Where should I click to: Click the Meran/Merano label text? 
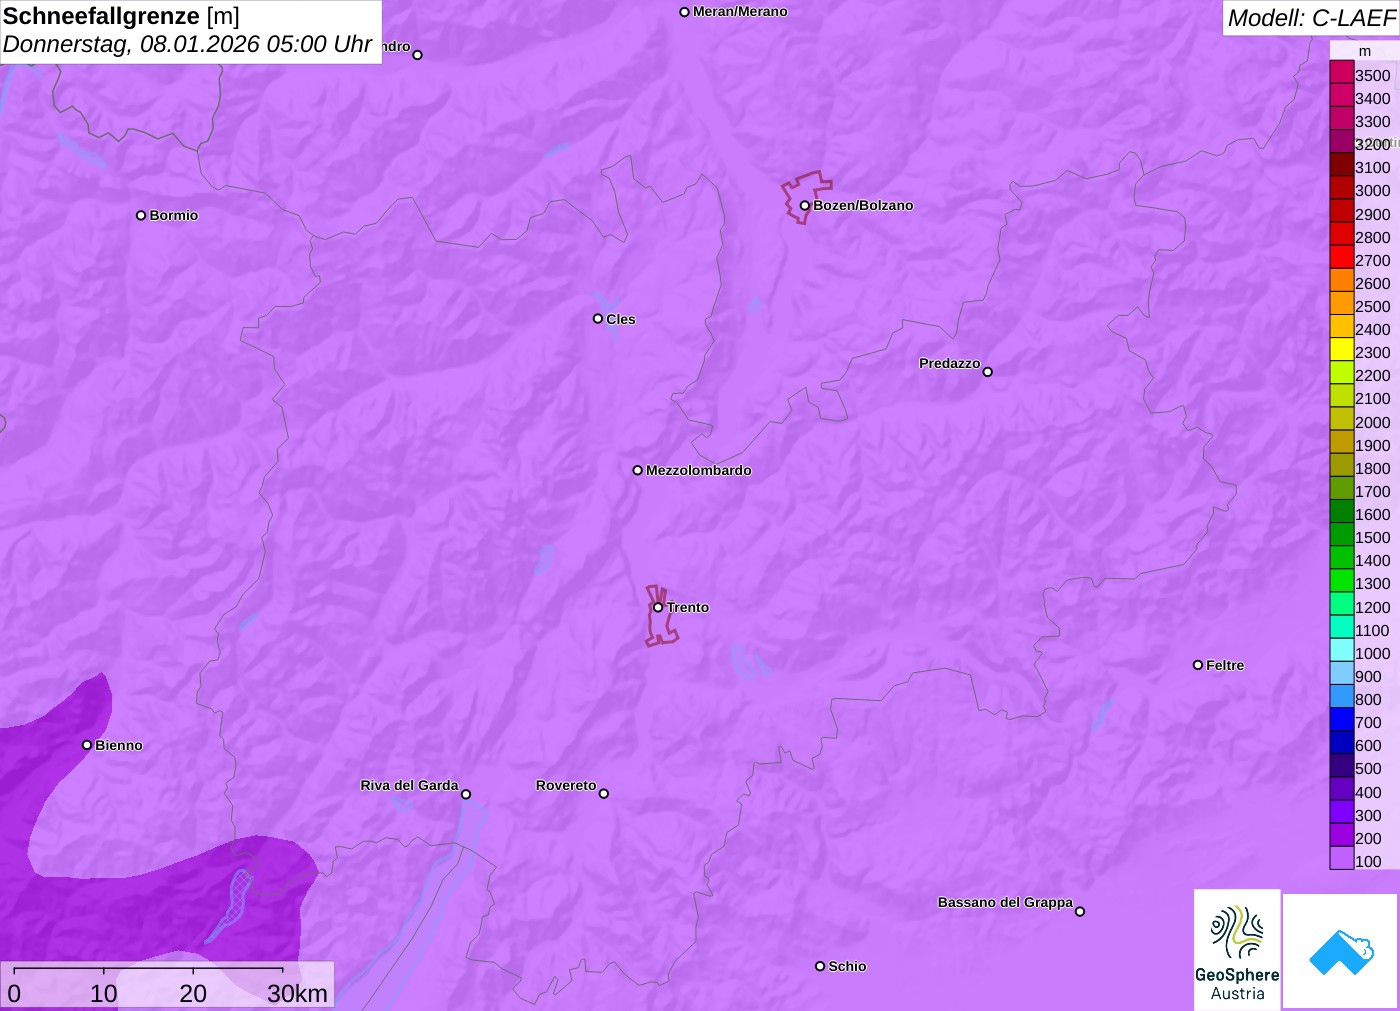point(740,12)
